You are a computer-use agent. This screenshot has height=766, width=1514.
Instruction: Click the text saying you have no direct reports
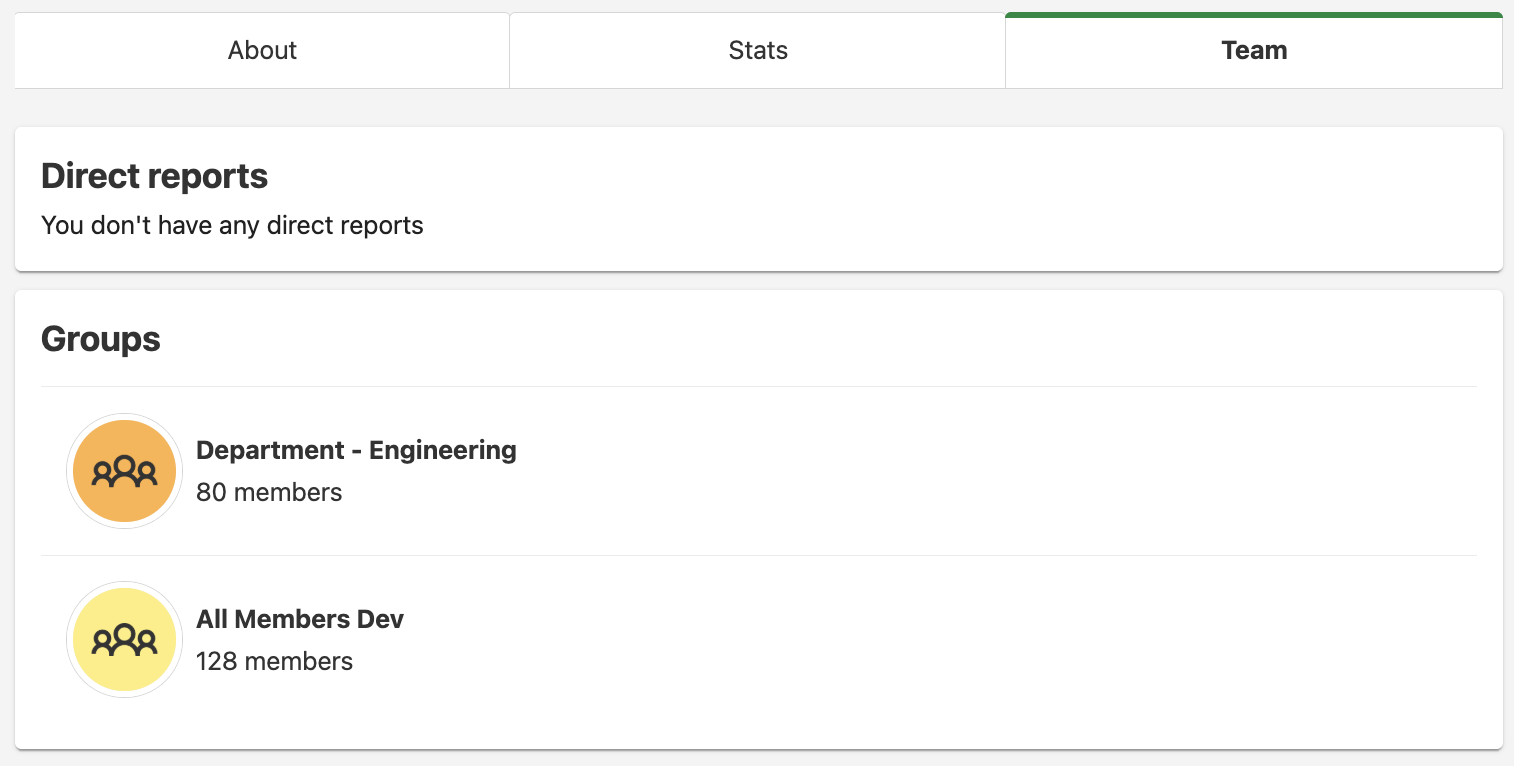(x=232, y=225)
